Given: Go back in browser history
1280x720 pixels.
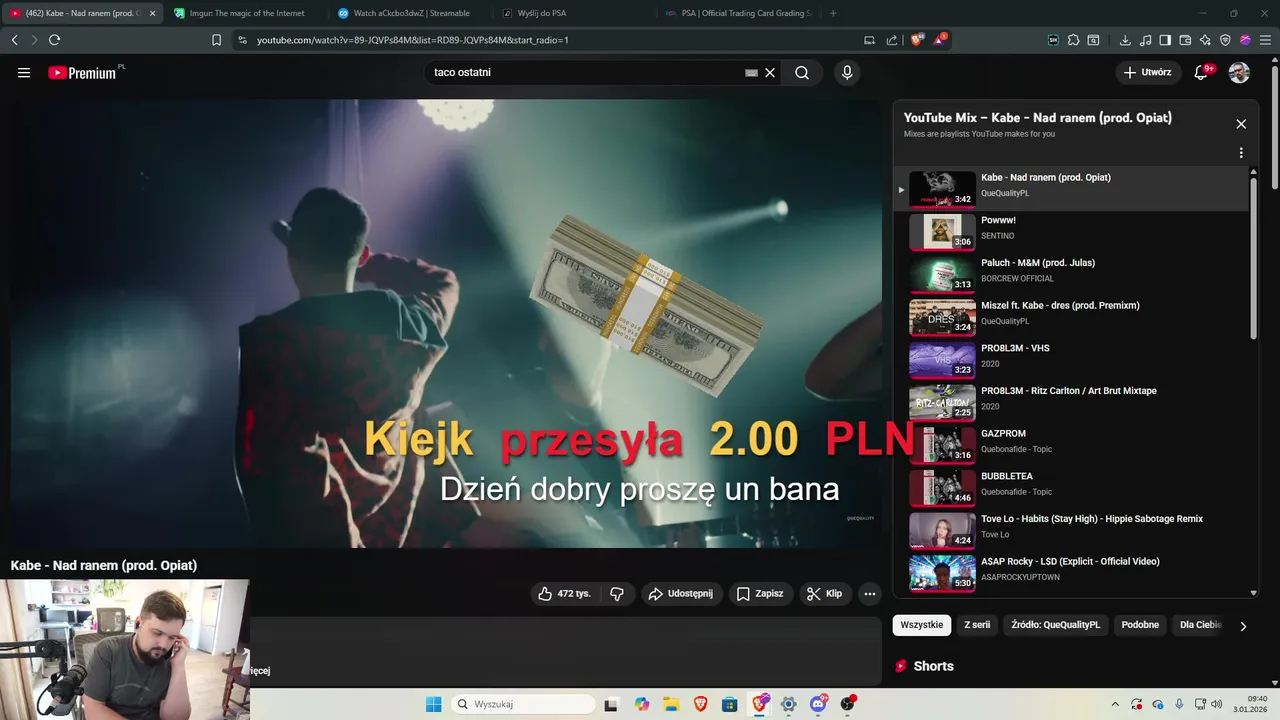Looking at the screenshot, I should (x=14, y=40).
